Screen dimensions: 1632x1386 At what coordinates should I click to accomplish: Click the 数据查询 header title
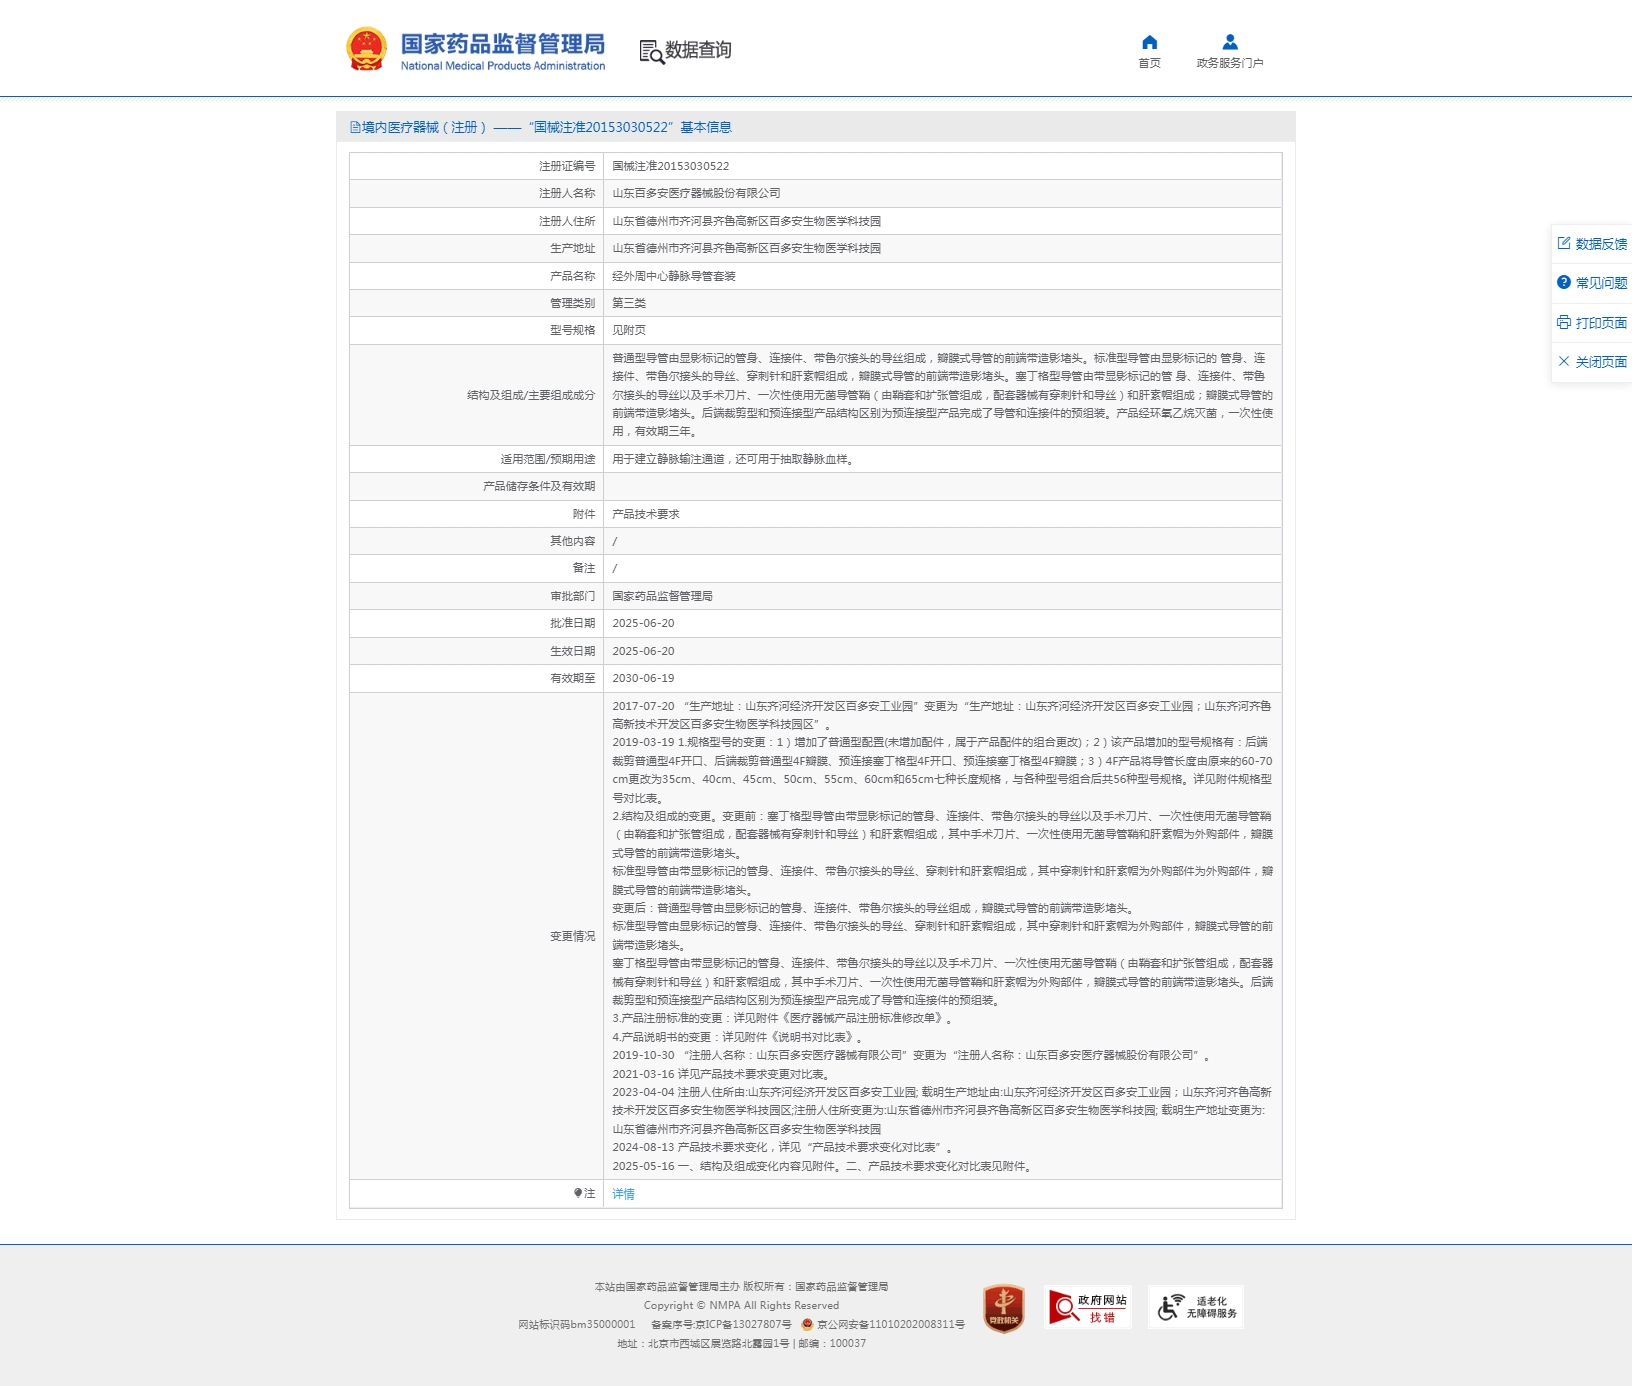(x=698, y=50)
